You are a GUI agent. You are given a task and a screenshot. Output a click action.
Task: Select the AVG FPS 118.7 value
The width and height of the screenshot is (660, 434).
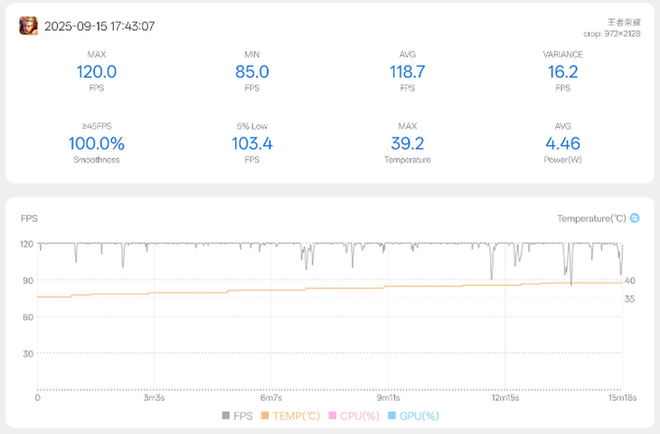[407, 72]
